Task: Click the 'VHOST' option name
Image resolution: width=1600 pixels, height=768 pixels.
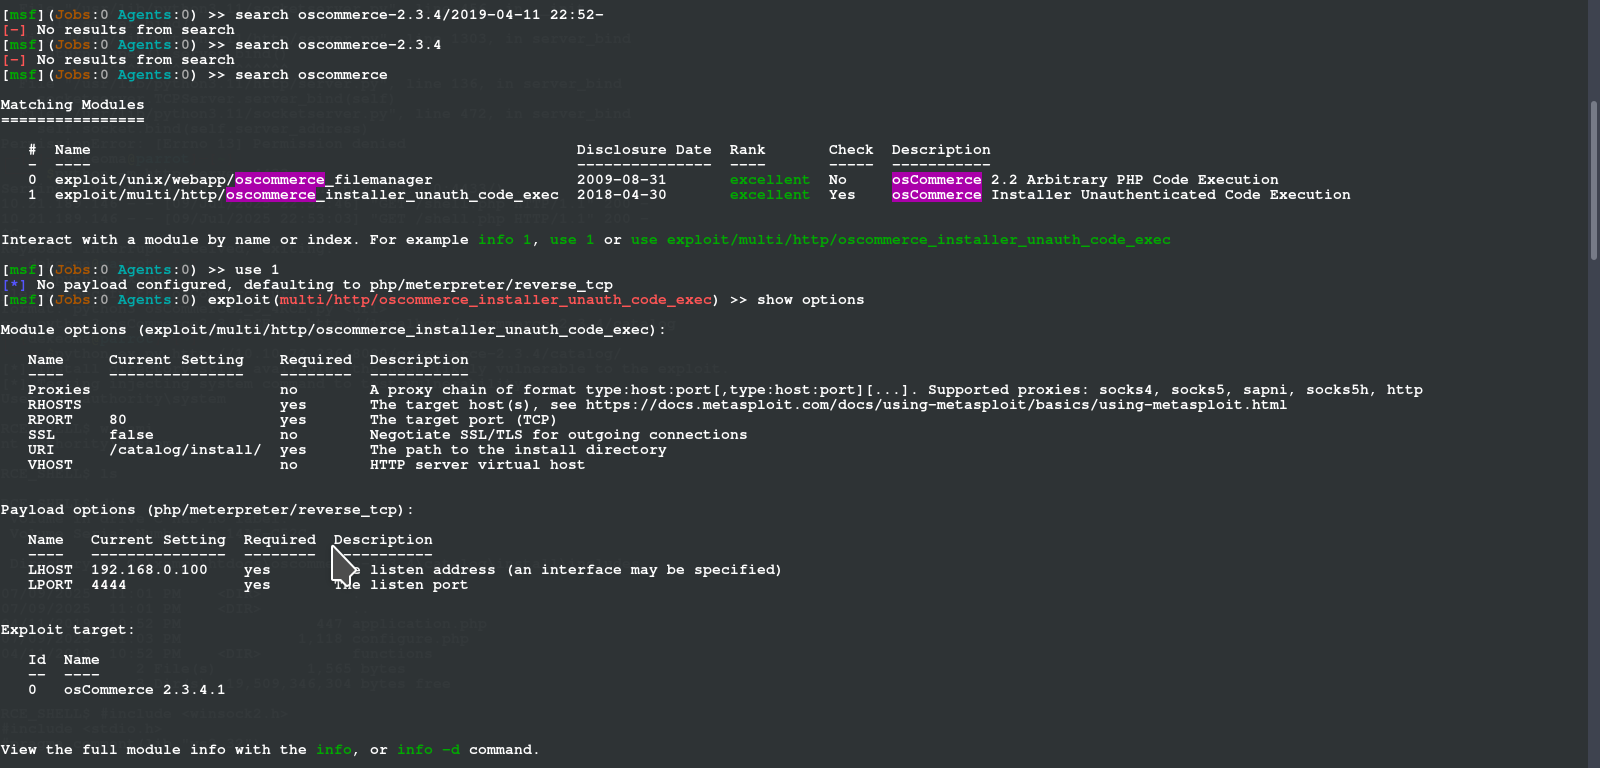Action: pyautogui.click(x=50, y=465)
